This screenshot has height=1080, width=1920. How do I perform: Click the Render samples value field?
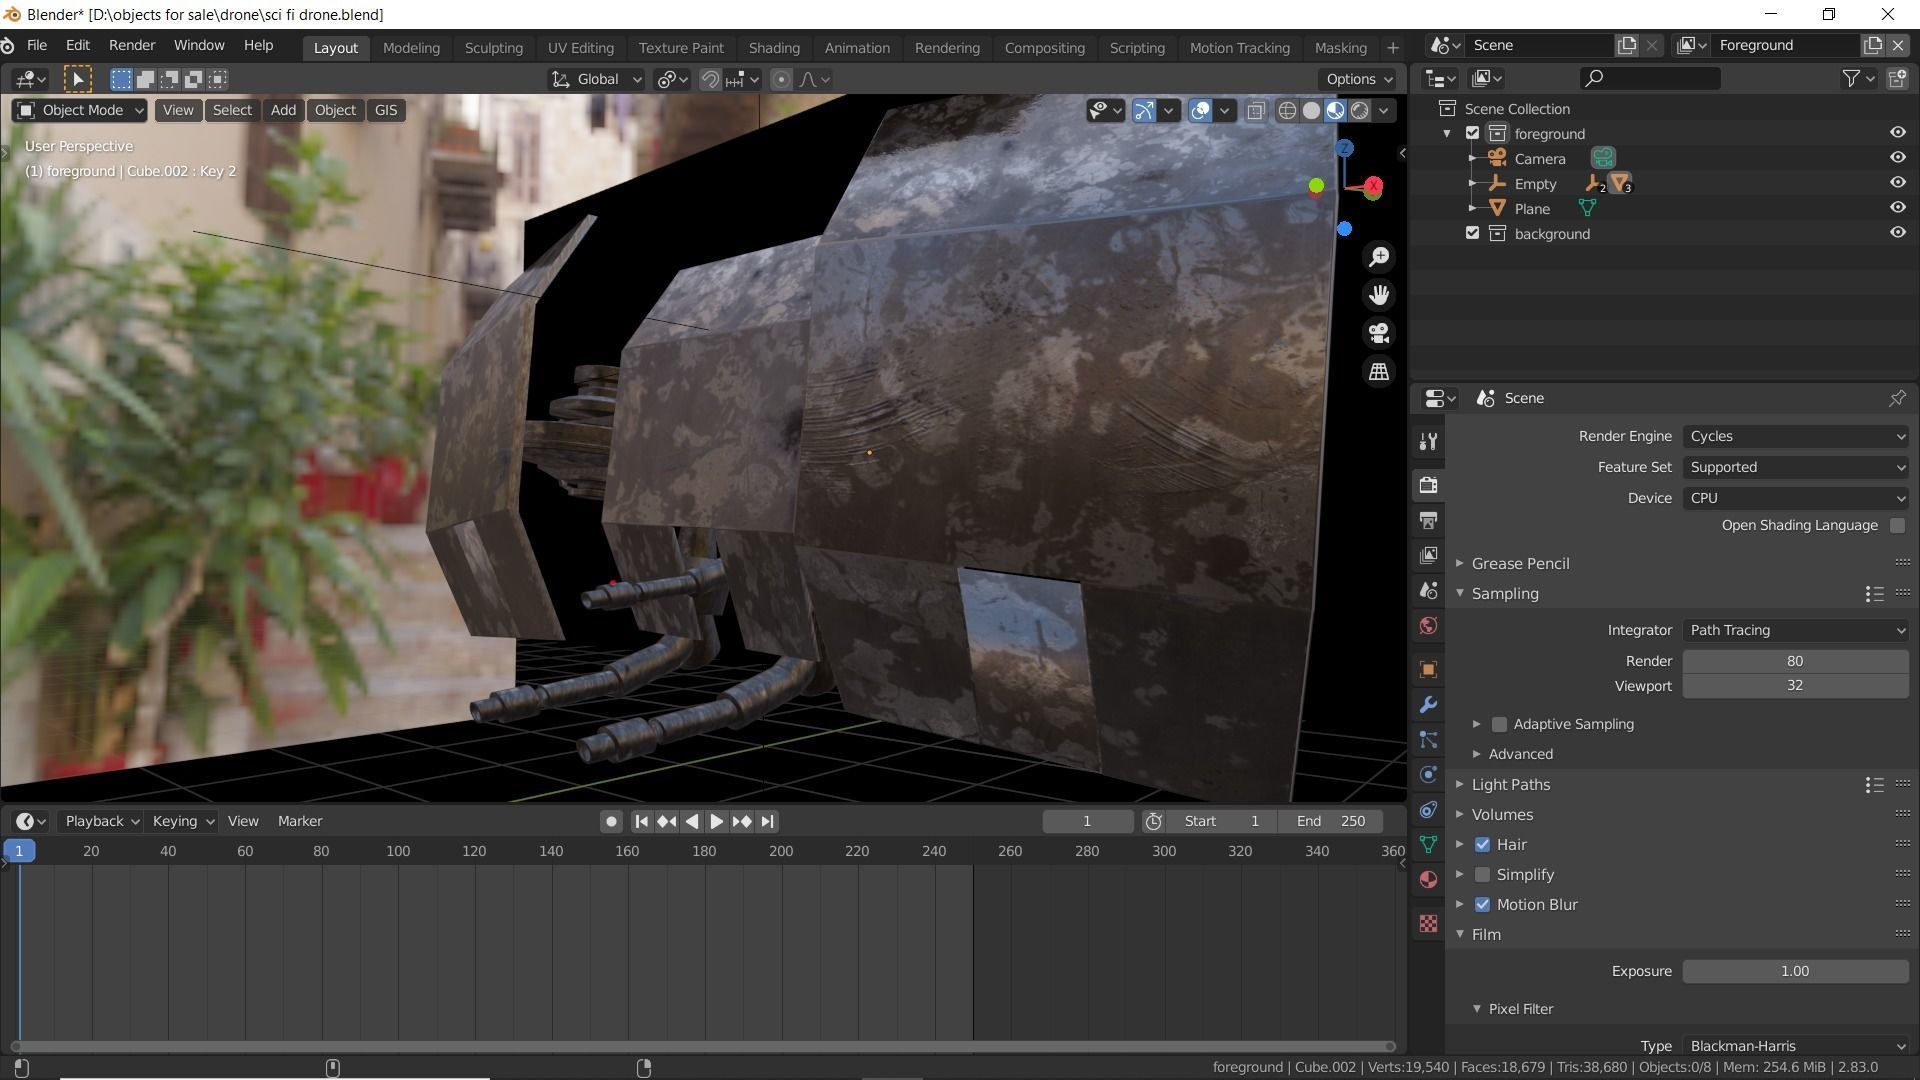click(1794, 661)
